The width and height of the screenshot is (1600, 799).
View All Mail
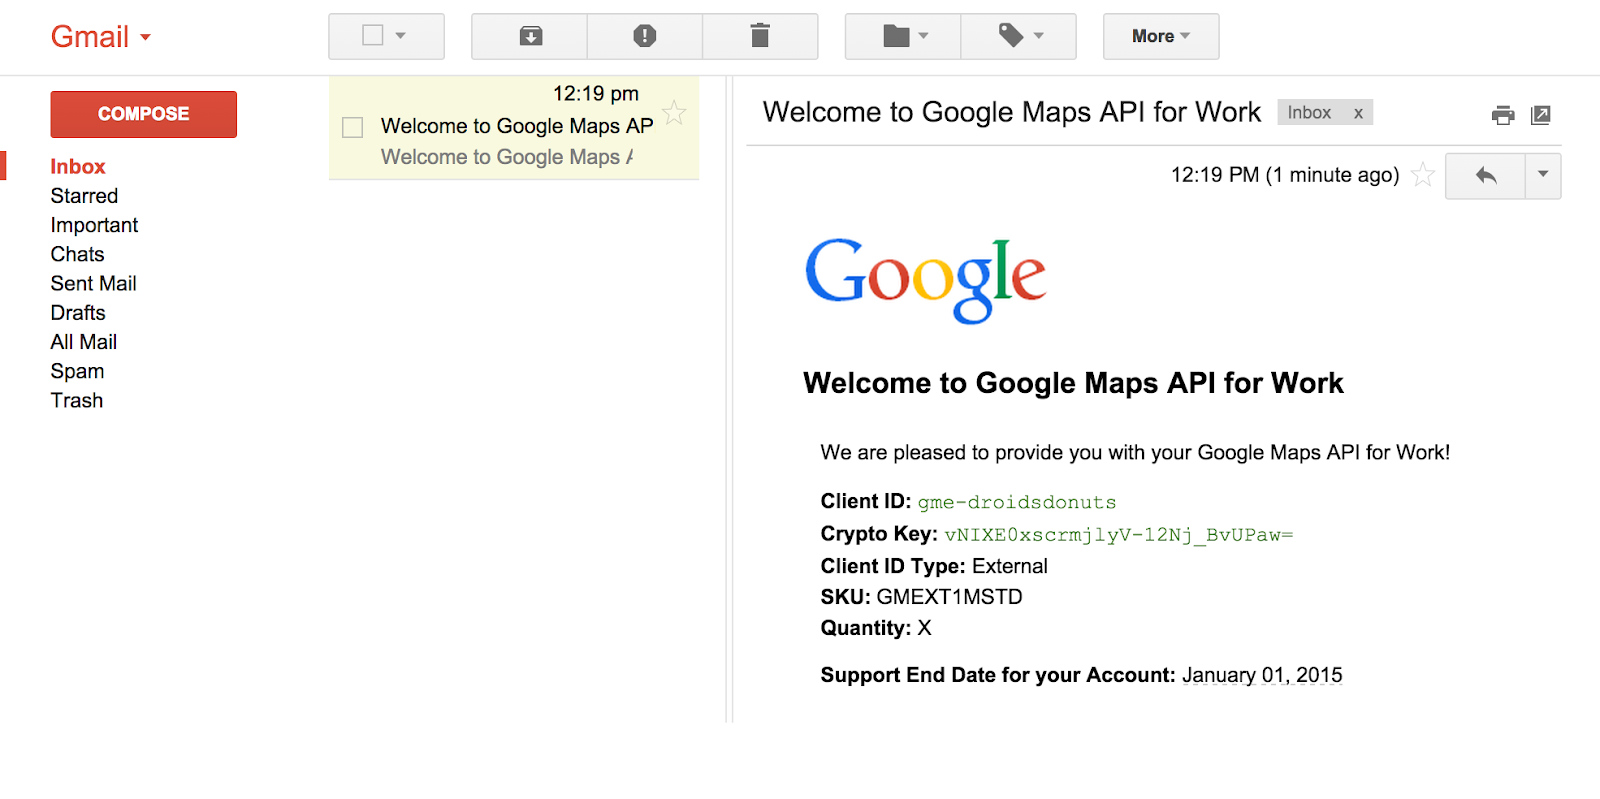point(84,342)
